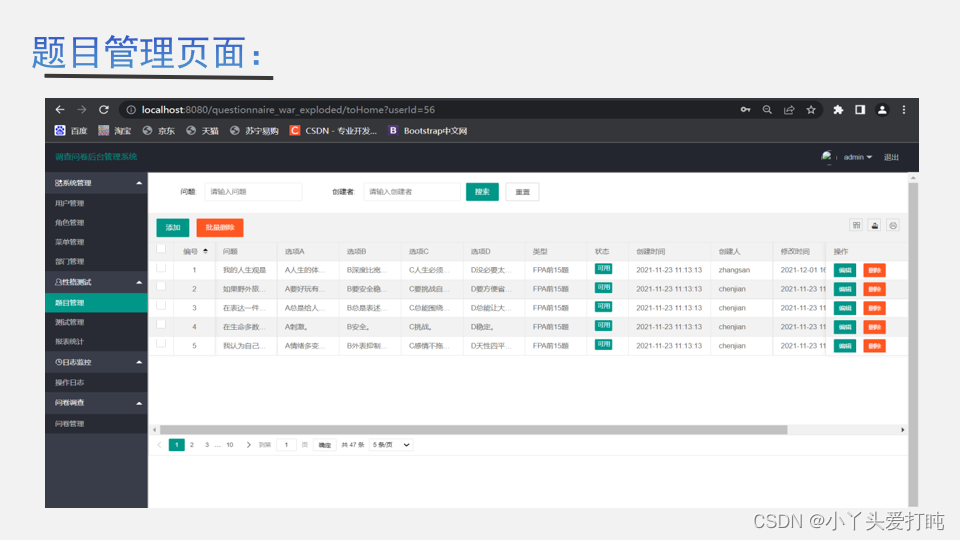This screenshot has width=960, height=540.
Task: Click the orange 批量删除 button
Action: [x=220, y=227]
